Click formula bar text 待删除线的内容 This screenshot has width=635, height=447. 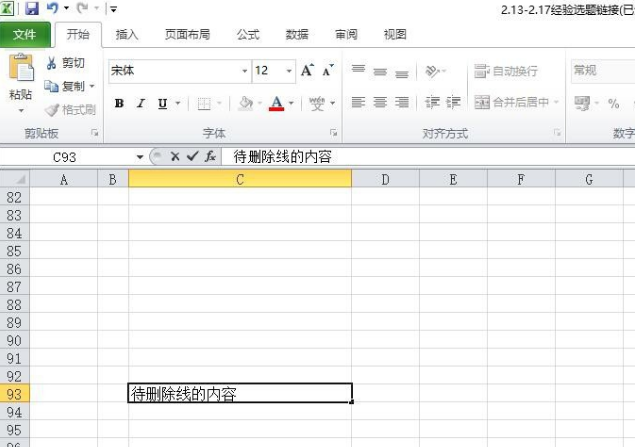click(283, 157)
